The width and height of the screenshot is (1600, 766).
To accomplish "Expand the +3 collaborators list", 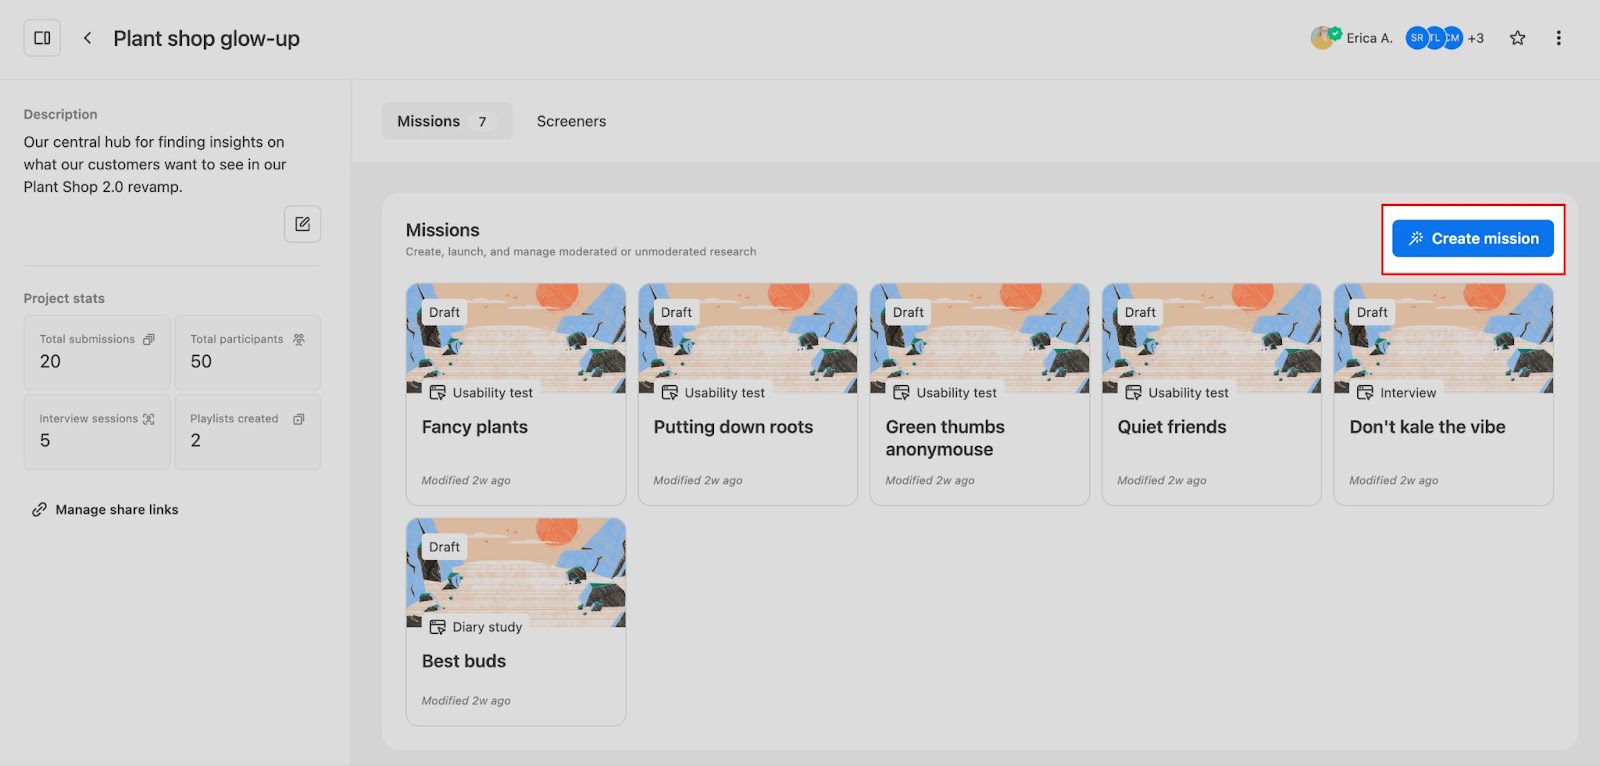I will pos(1476,38).
